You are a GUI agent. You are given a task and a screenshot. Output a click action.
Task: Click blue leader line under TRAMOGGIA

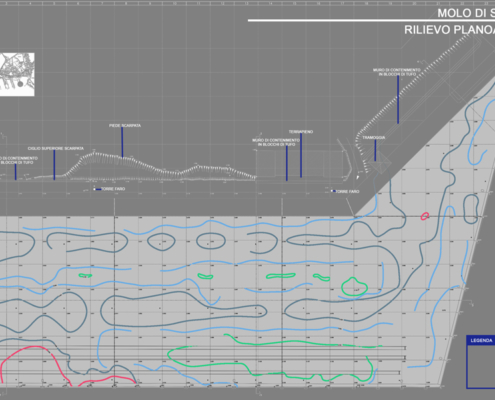(x=375, y=150)
